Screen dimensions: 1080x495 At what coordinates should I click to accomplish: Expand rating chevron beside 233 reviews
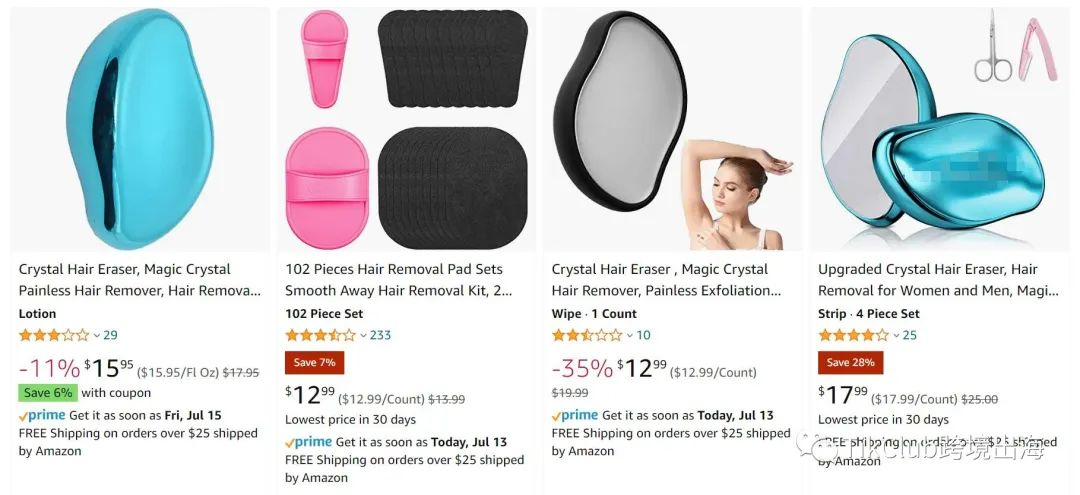[x=363, y=336]
